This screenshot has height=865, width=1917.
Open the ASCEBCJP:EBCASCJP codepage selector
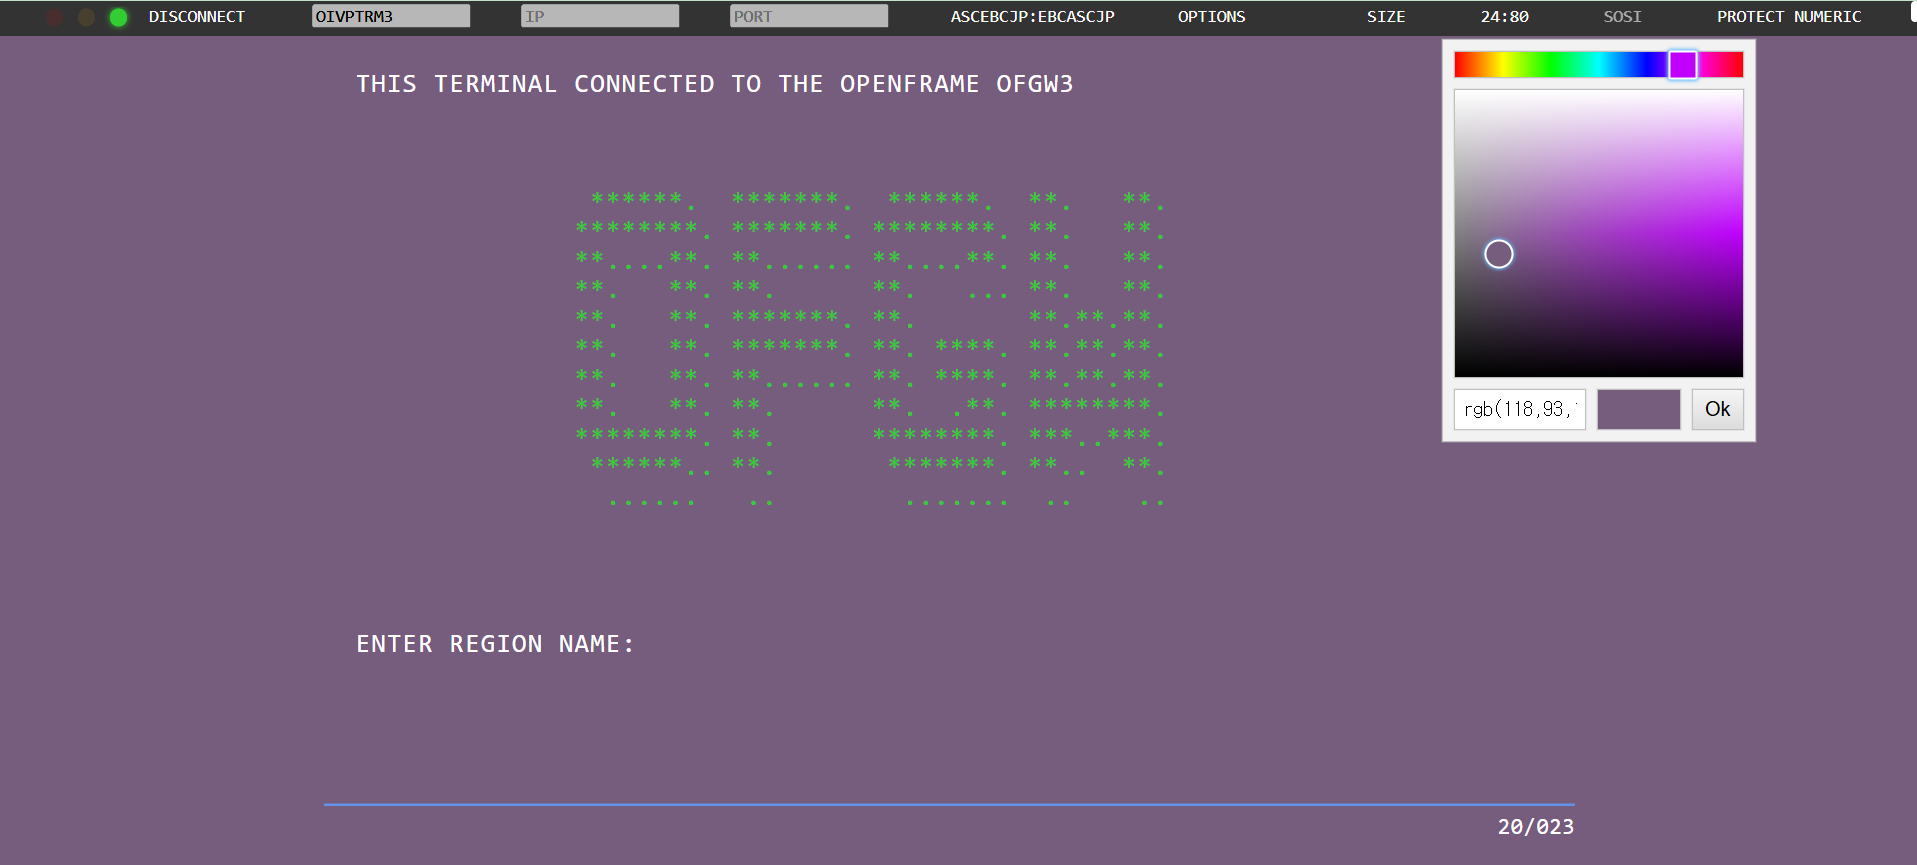click(1032, 17)
